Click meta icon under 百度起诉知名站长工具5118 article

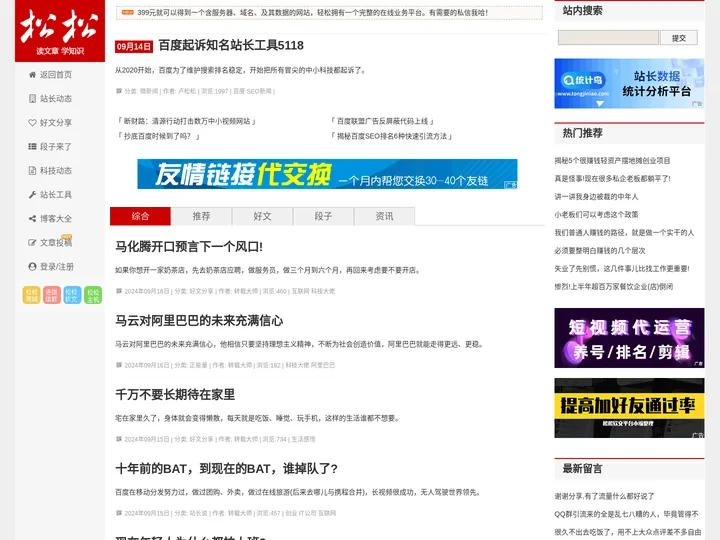pos(119,91)
